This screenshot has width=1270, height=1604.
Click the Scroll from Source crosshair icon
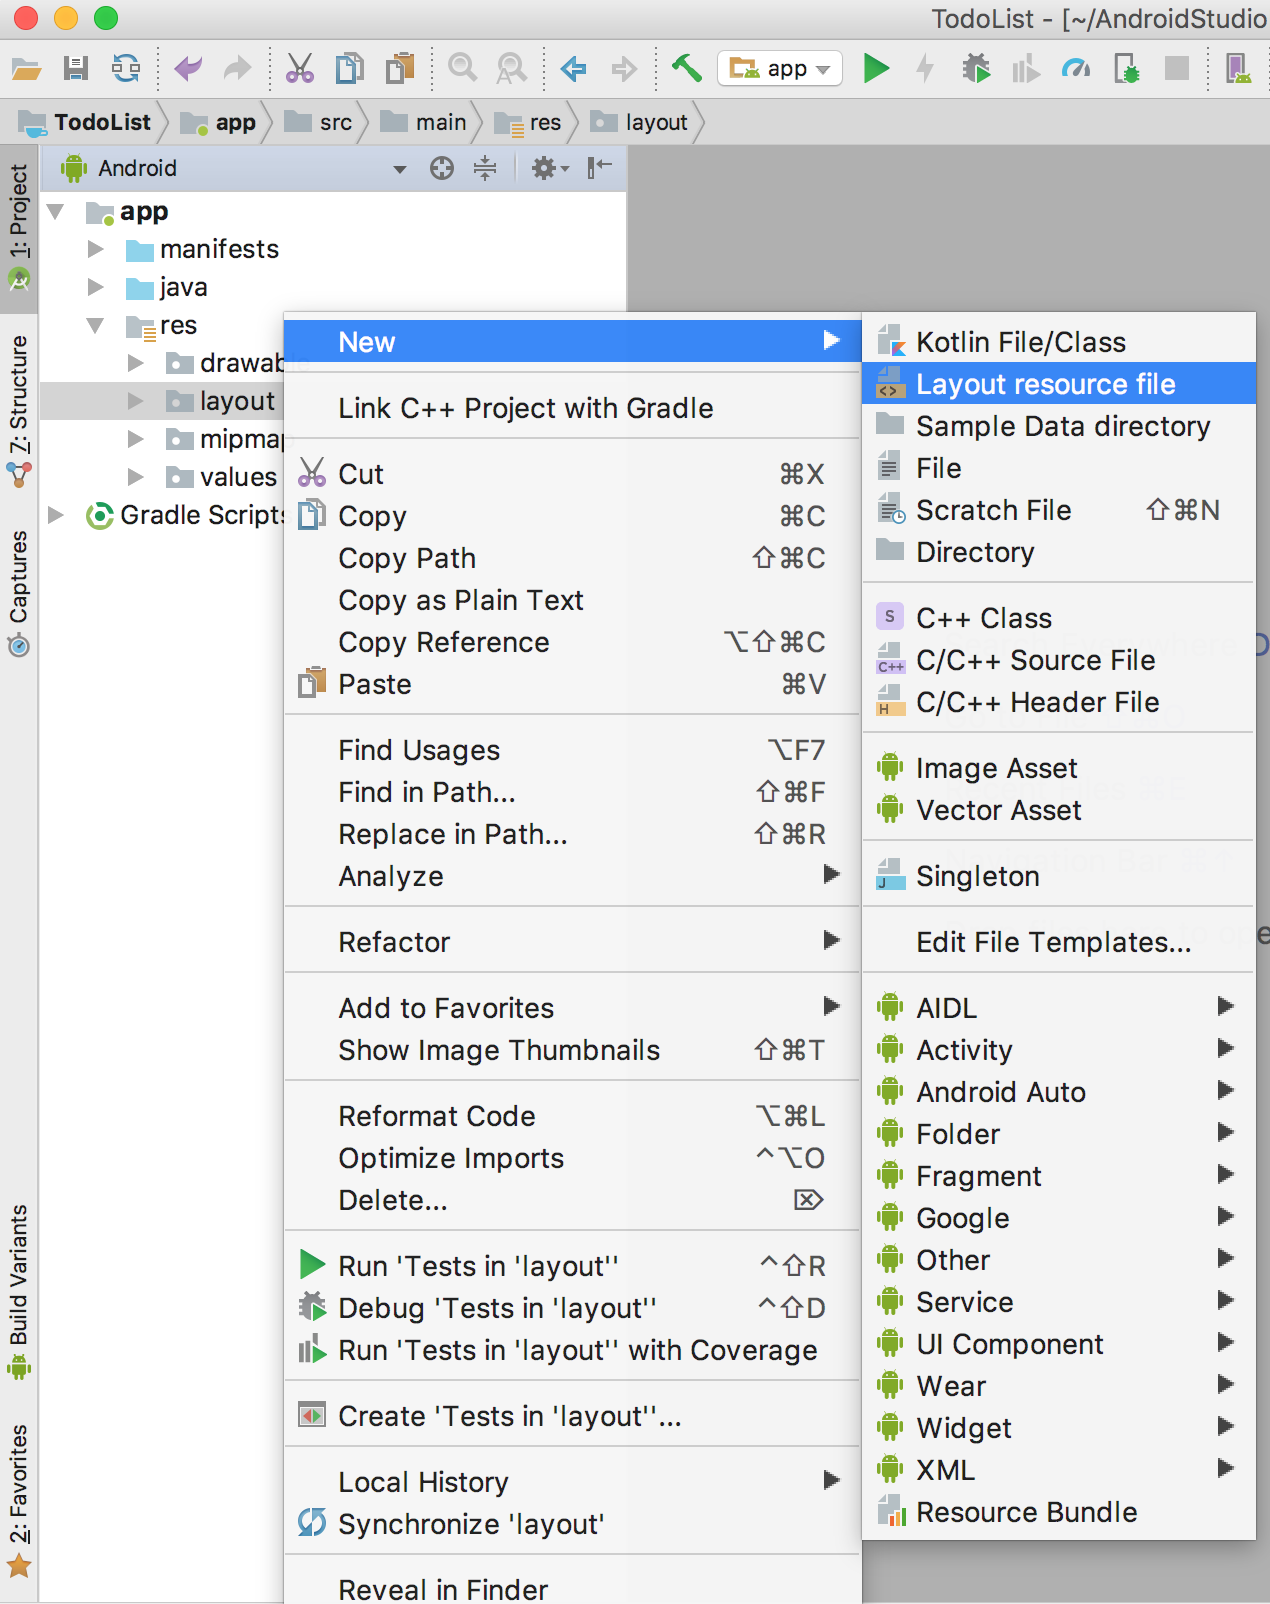tap(442, 168)
